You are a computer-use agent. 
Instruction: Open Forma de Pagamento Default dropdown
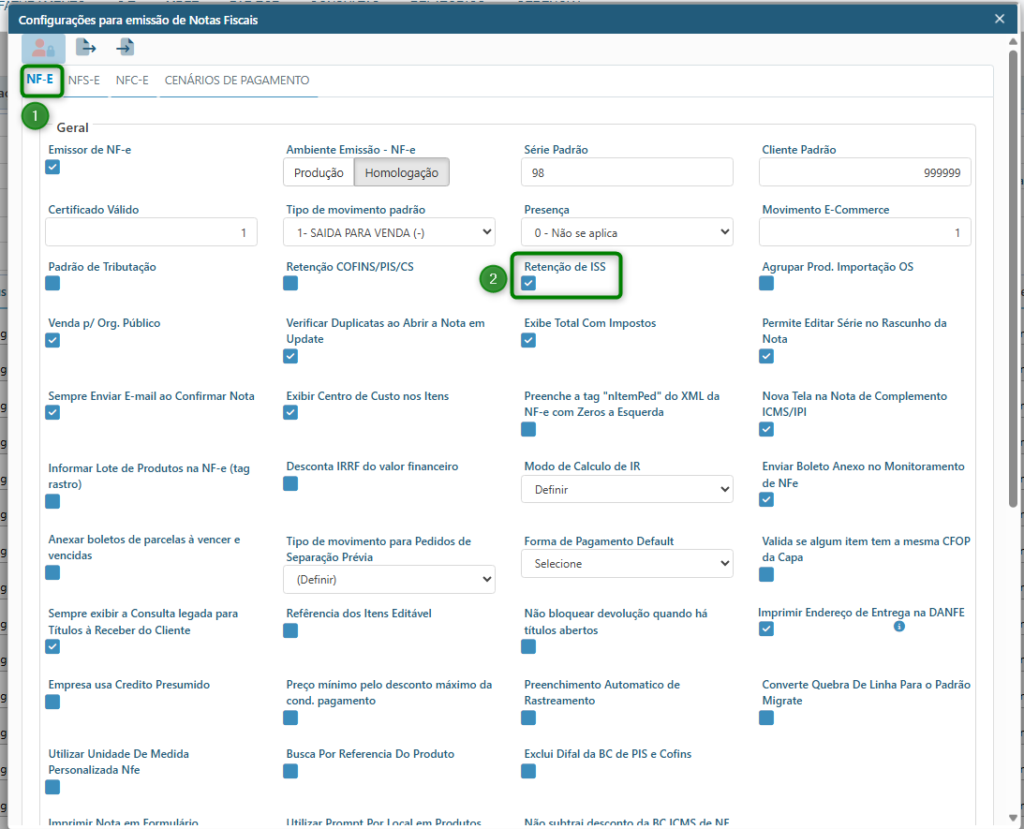628,564
